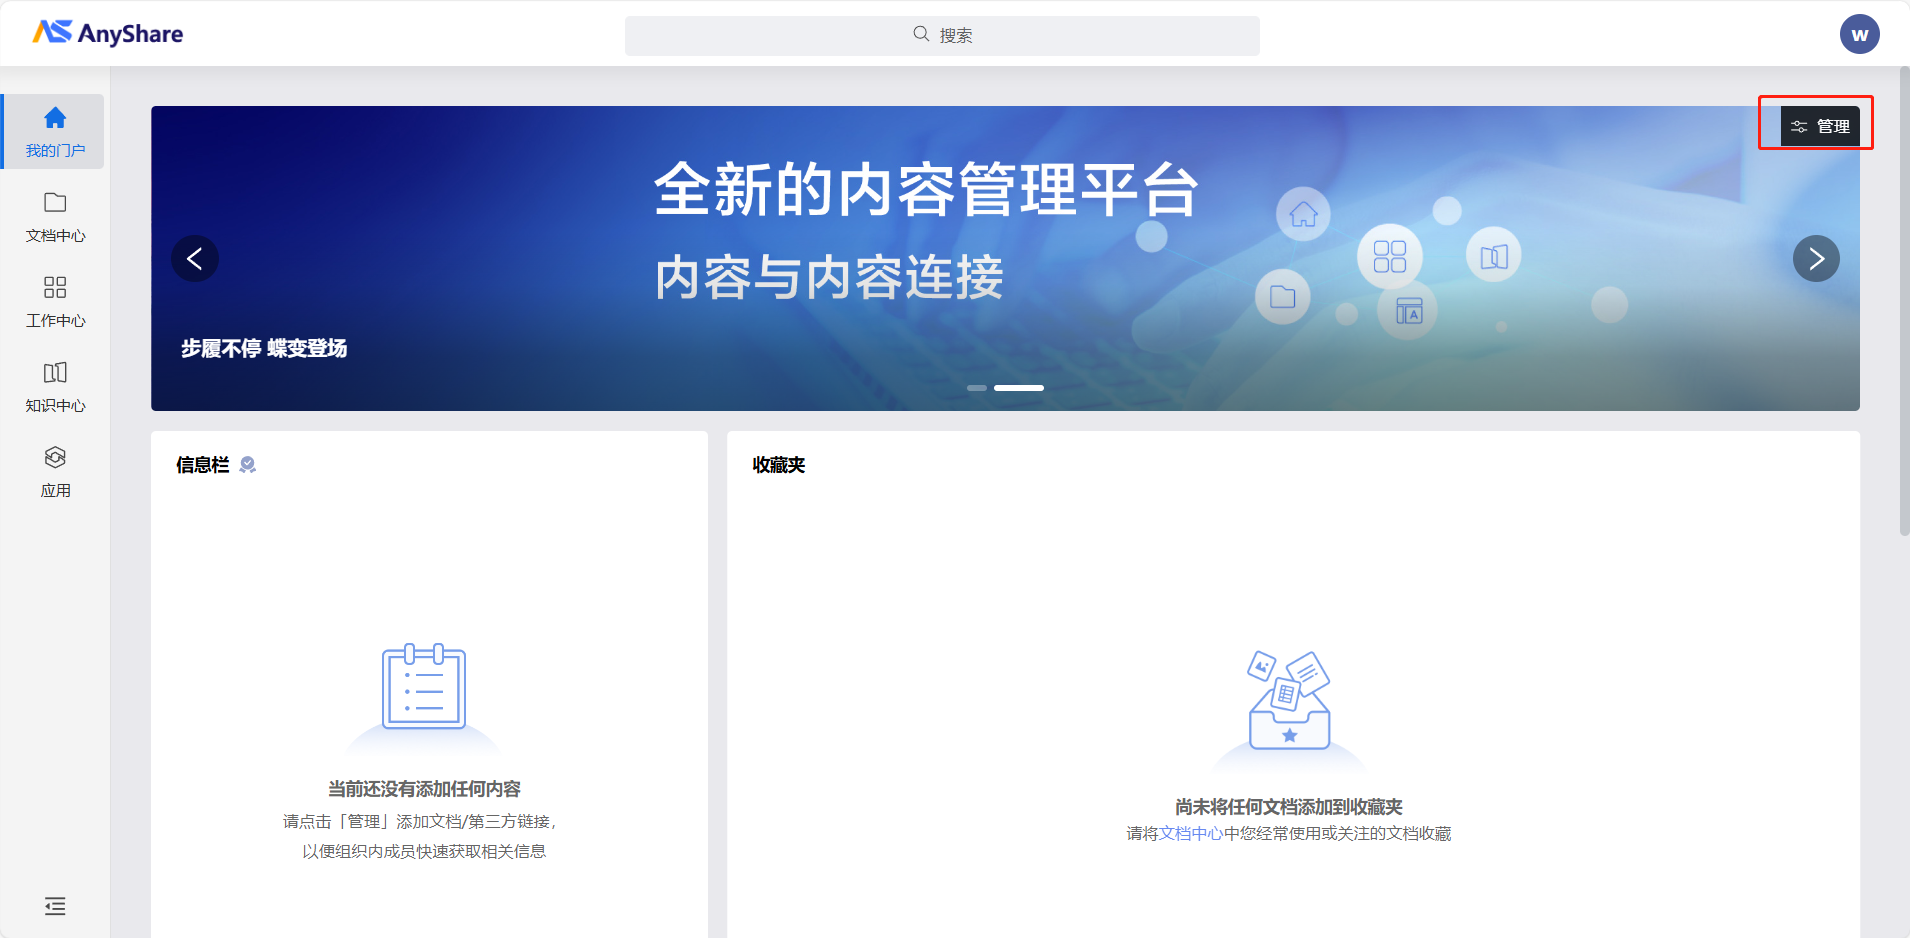Select the active second carousel indicator
Viewport: 1910px width, 938px height.
tap(1019, 388)
